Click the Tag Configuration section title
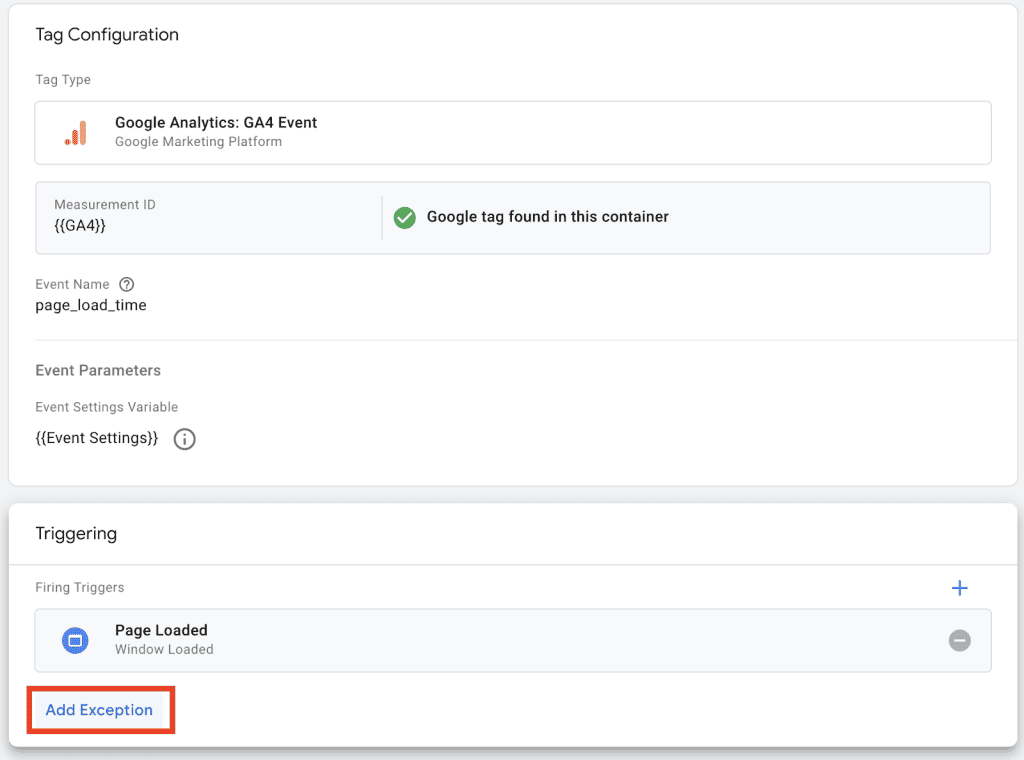 (x=107, y=34)
